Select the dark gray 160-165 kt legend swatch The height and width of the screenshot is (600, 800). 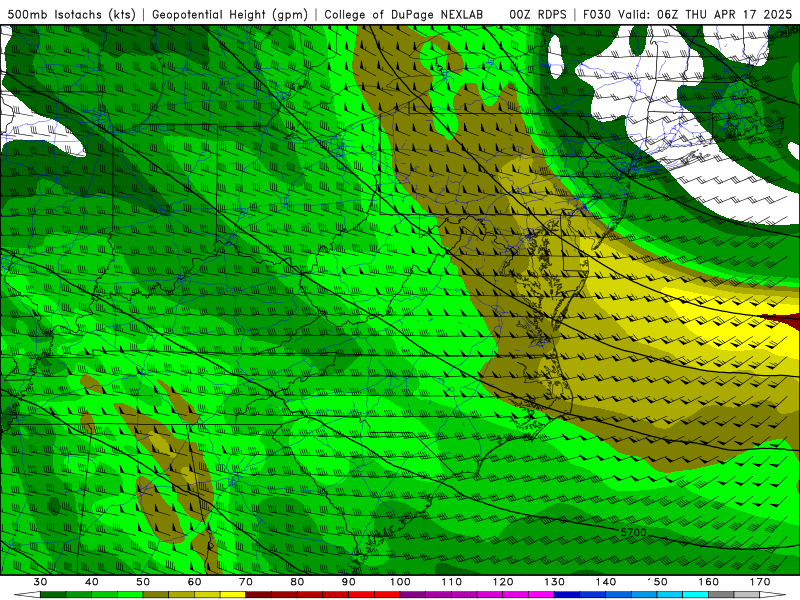(721, 595)
